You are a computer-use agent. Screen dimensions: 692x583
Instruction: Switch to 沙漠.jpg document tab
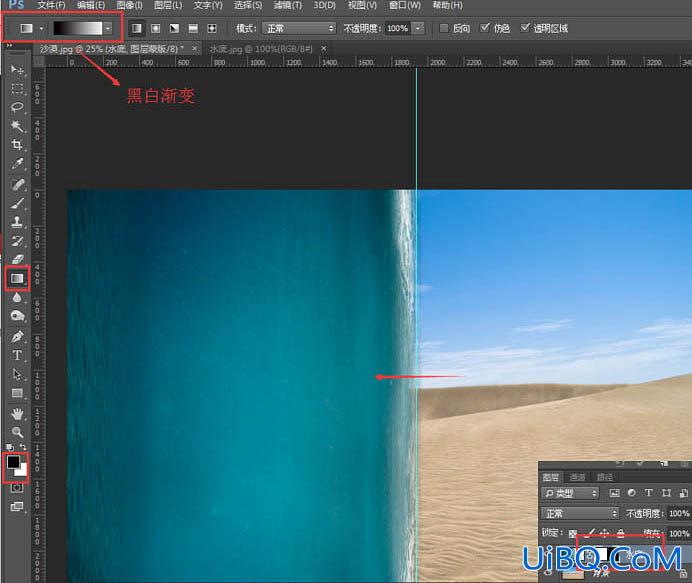coord(111,49)
